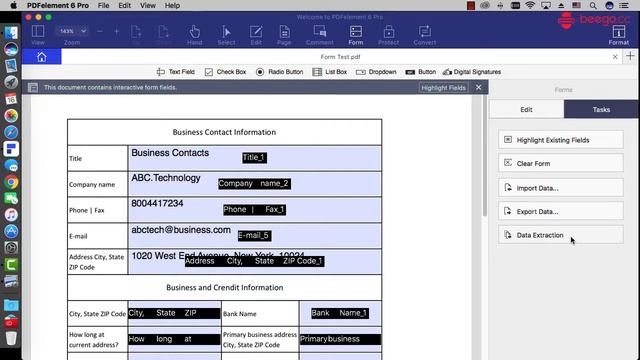This screenshot has width=640, height=360.
Task: Click the Company name_2 form field
Action: tap(254, 184)
